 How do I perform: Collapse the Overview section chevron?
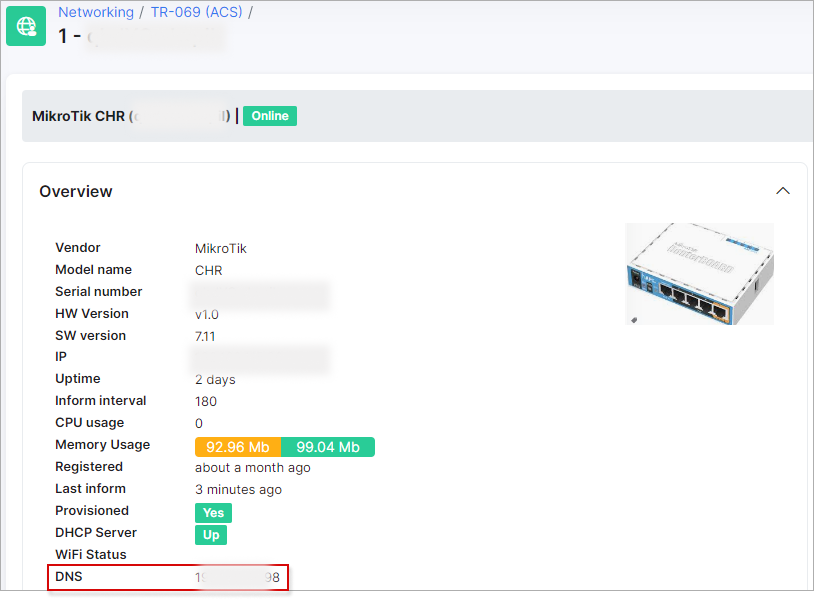tap(783, 191)
